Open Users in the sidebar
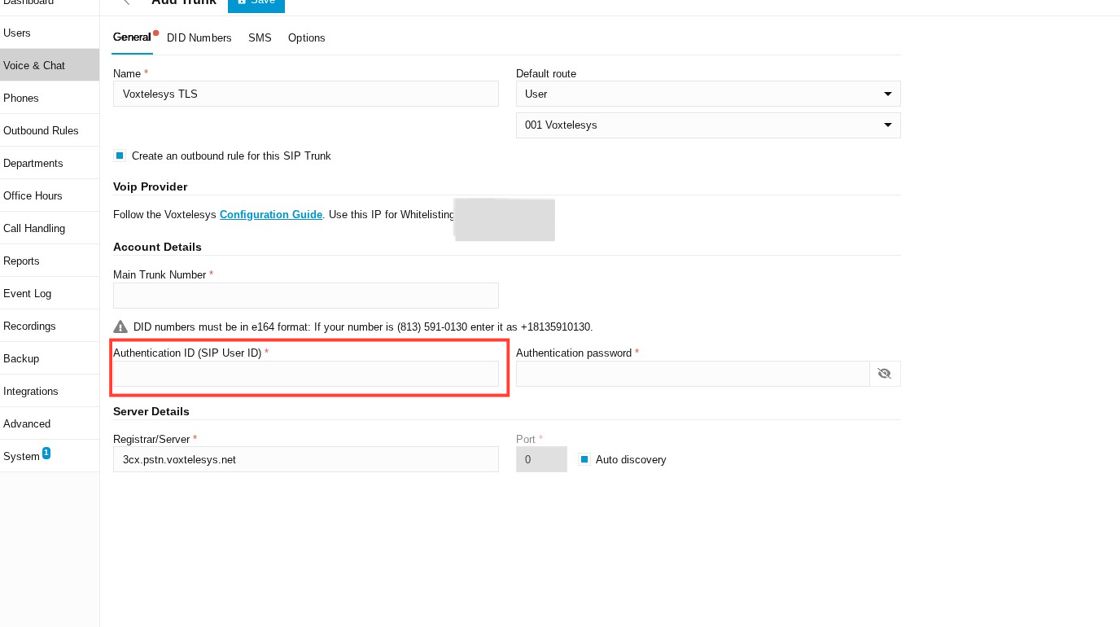This screenshot has height=627, width=1120. tap(49, 33)
